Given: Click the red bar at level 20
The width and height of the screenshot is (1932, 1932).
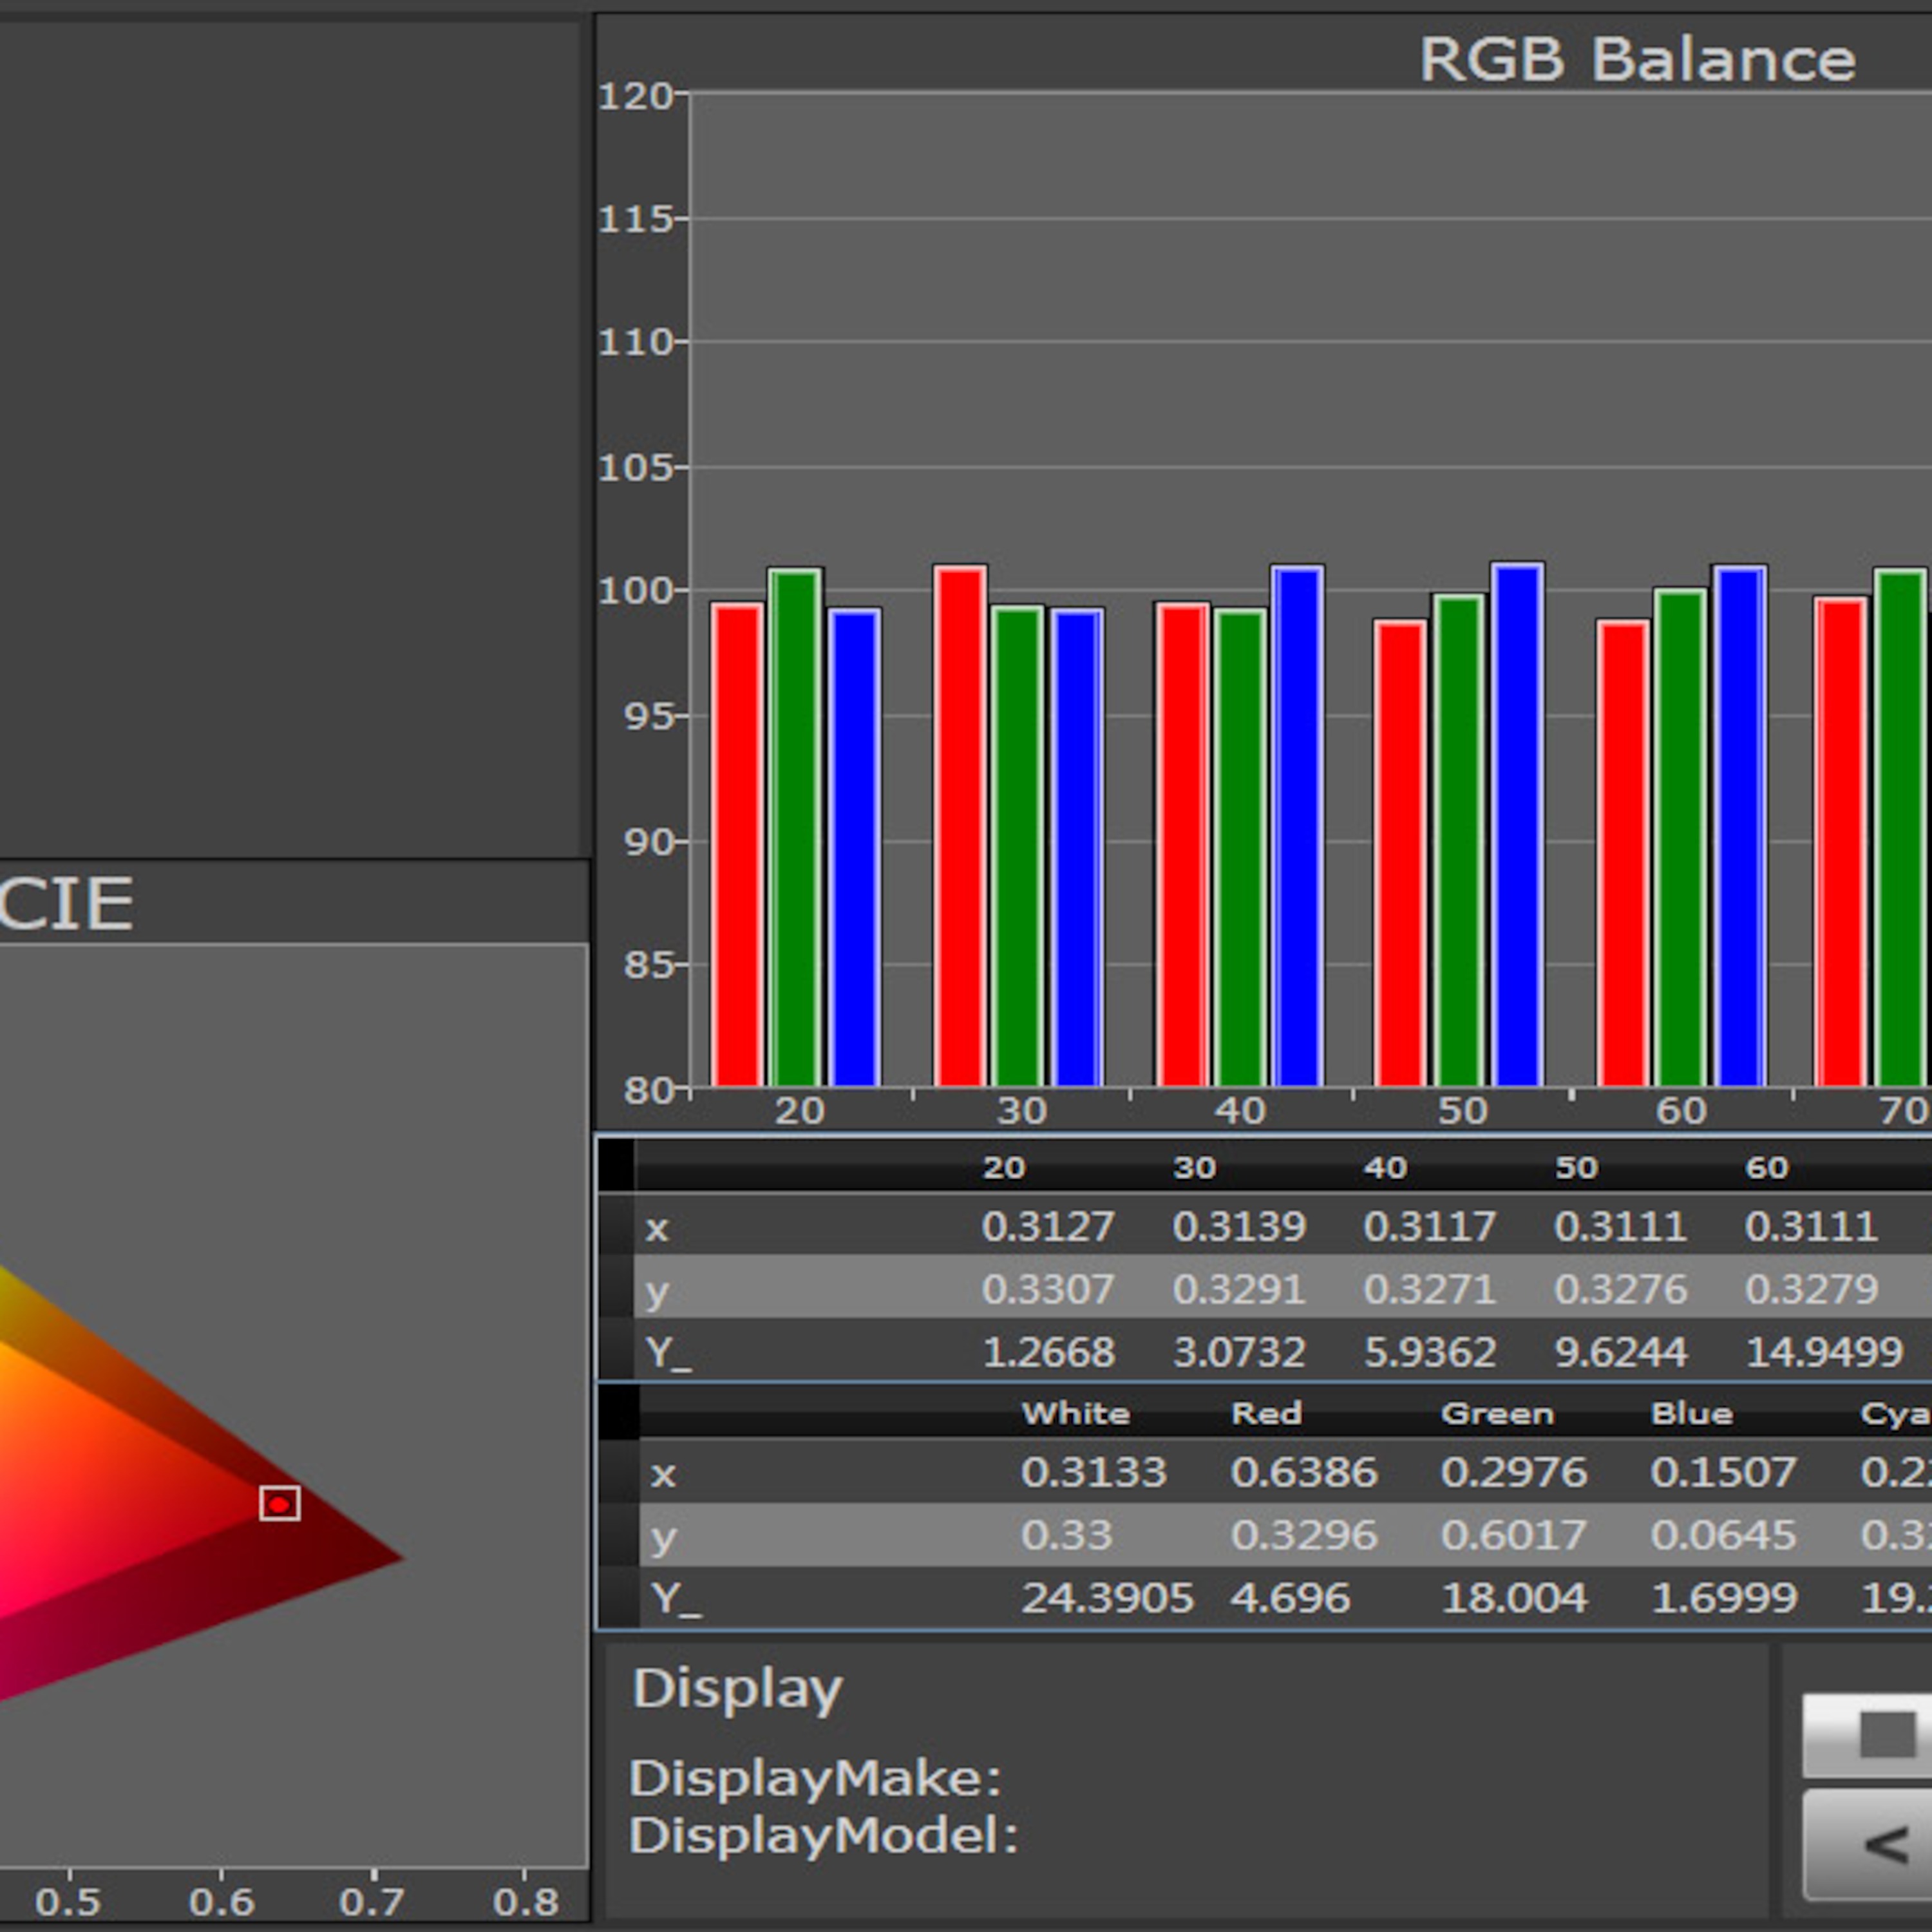Looking at the screenshot, I should pos(738,844).
